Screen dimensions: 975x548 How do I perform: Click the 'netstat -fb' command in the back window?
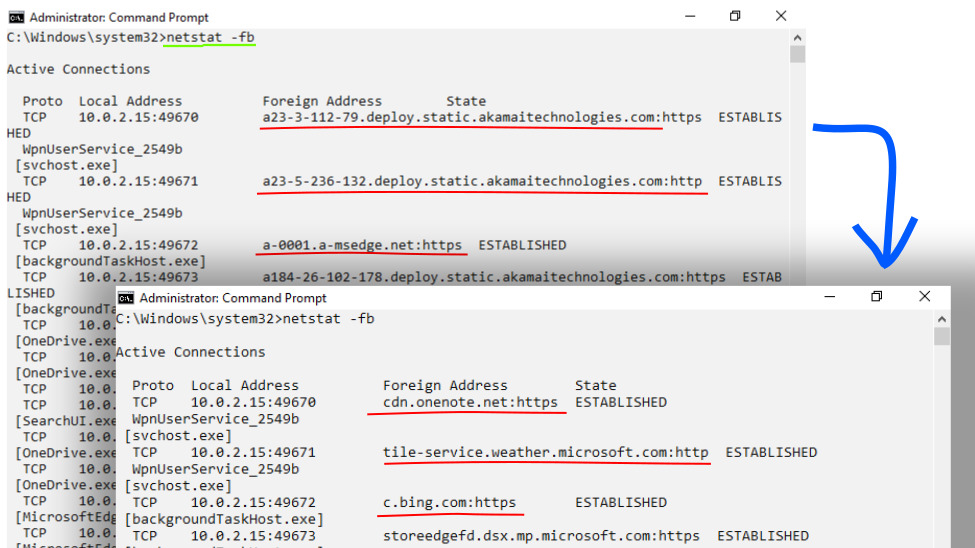211,37
